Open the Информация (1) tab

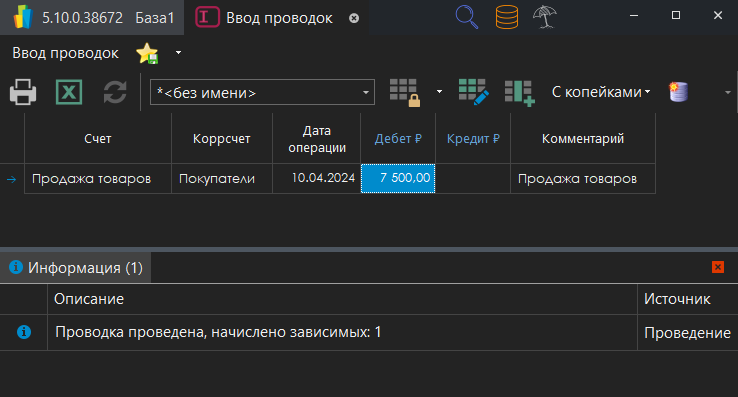pos(75,267)
